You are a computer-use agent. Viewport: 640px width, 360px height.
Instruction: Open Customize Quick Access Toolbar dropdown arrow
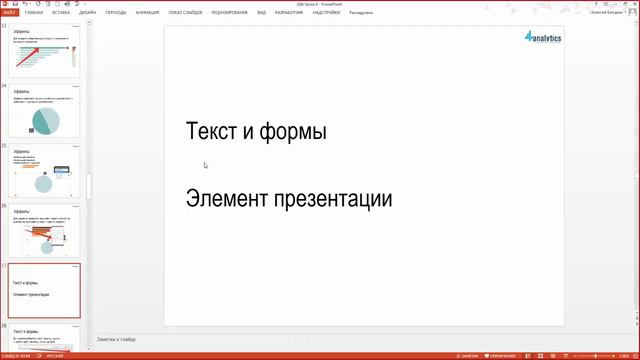pyautogui.click(x=85, y=4)
